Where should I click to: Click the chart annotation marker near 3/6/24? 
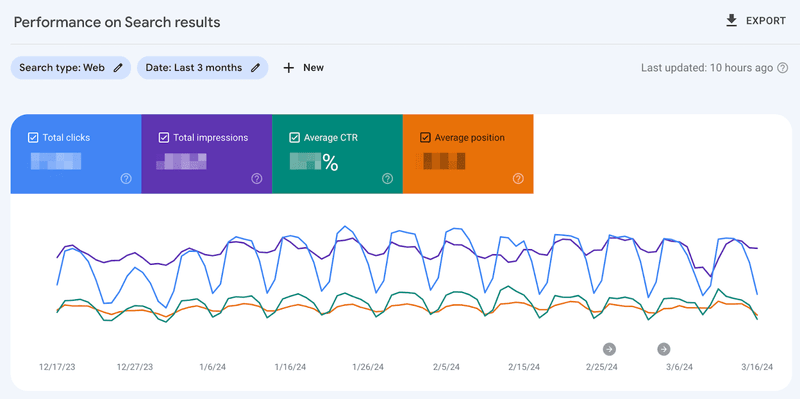(x=664, y=349)
